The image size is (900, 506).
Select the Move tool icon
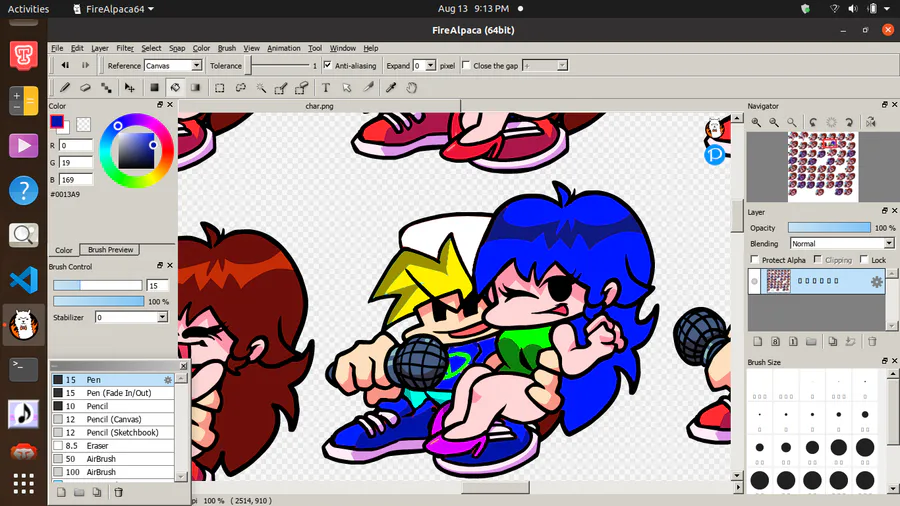(x=130, y=88)
